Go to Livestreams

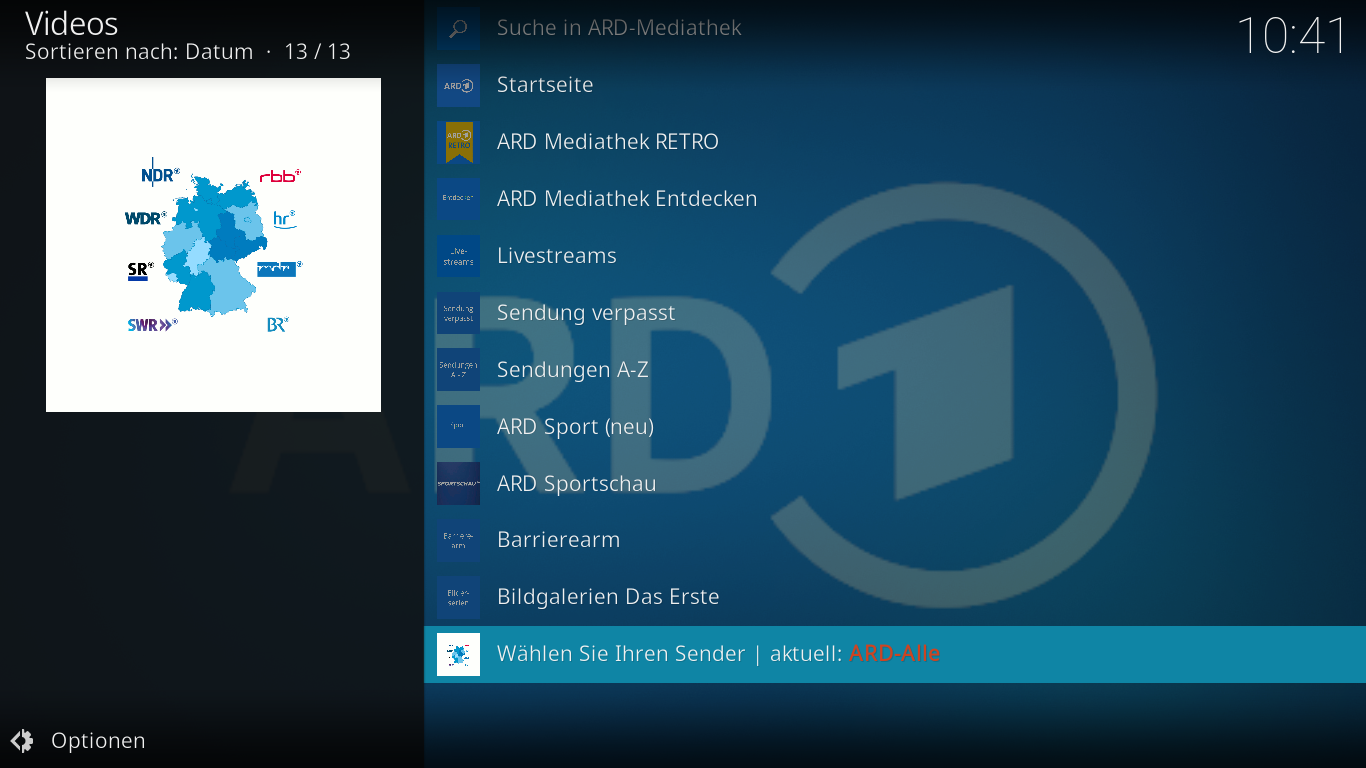pos(895,256)
